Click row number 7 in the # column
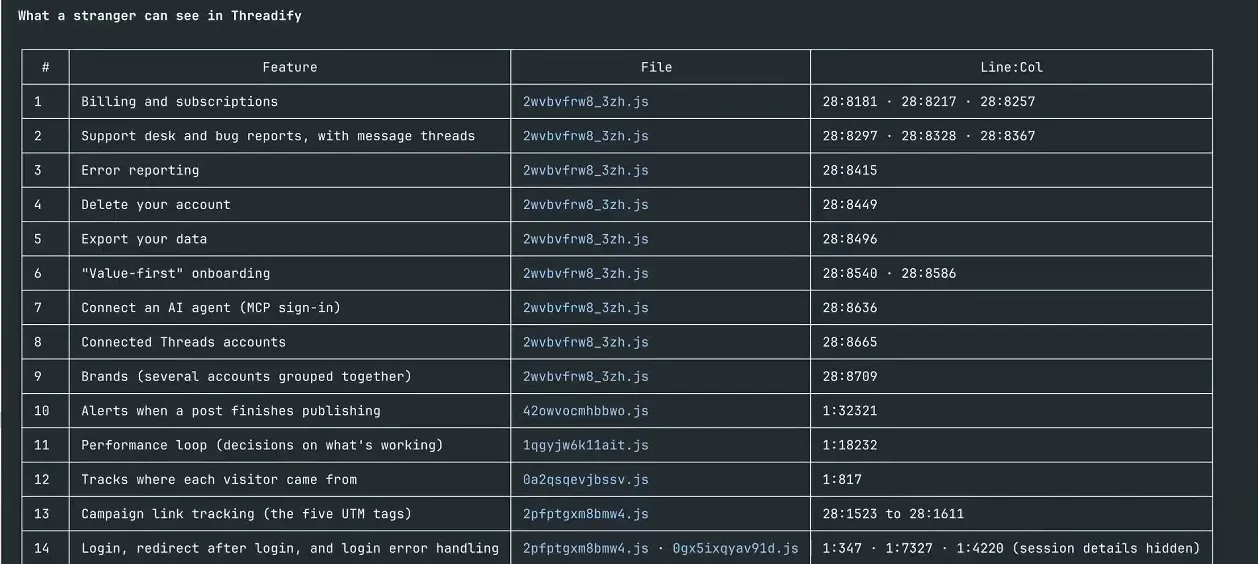Image resolution: width=1258 pixels, height=564 pixels. coord(38,308)
